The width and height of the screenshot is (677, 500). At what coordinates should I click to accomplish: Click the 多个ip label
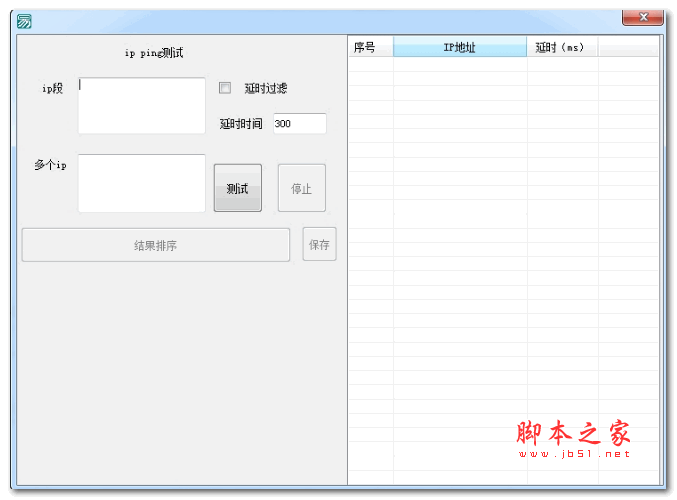point(51,165)
